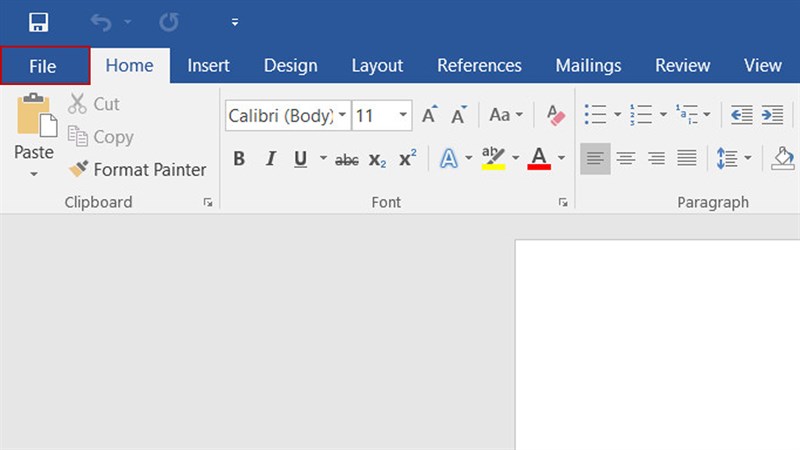Image resolution: width=800 pixels, height=450 pixels.
Task: Open the Undo history dropdown arrow
Action: click(128, 21)
